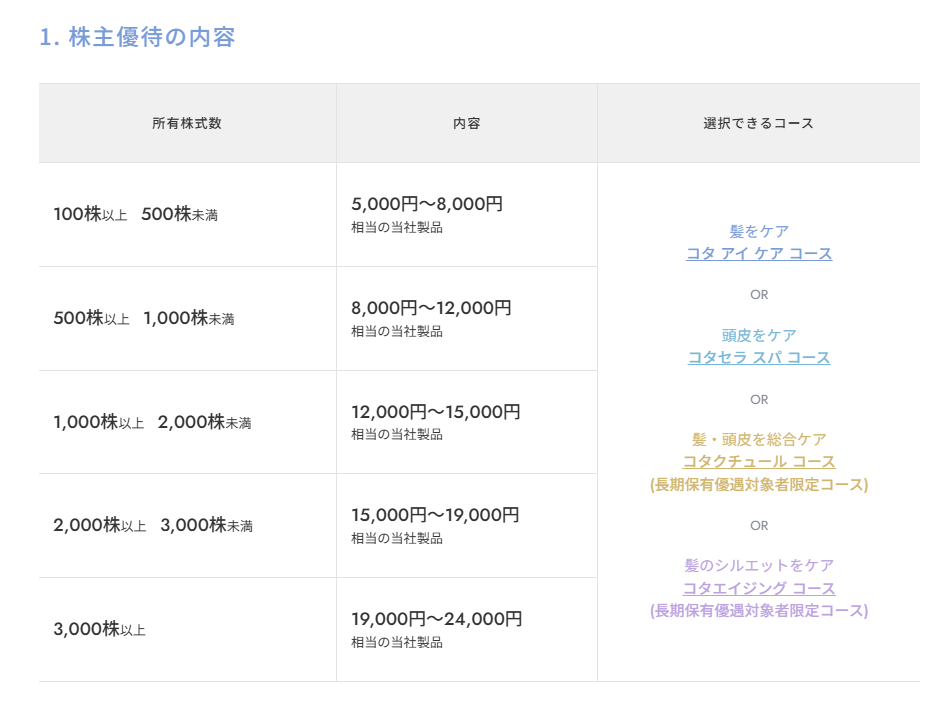The width and height of the screenshot is (948, 704).
Task: Open the コタクチュール コース link
Action: [759, 461]
